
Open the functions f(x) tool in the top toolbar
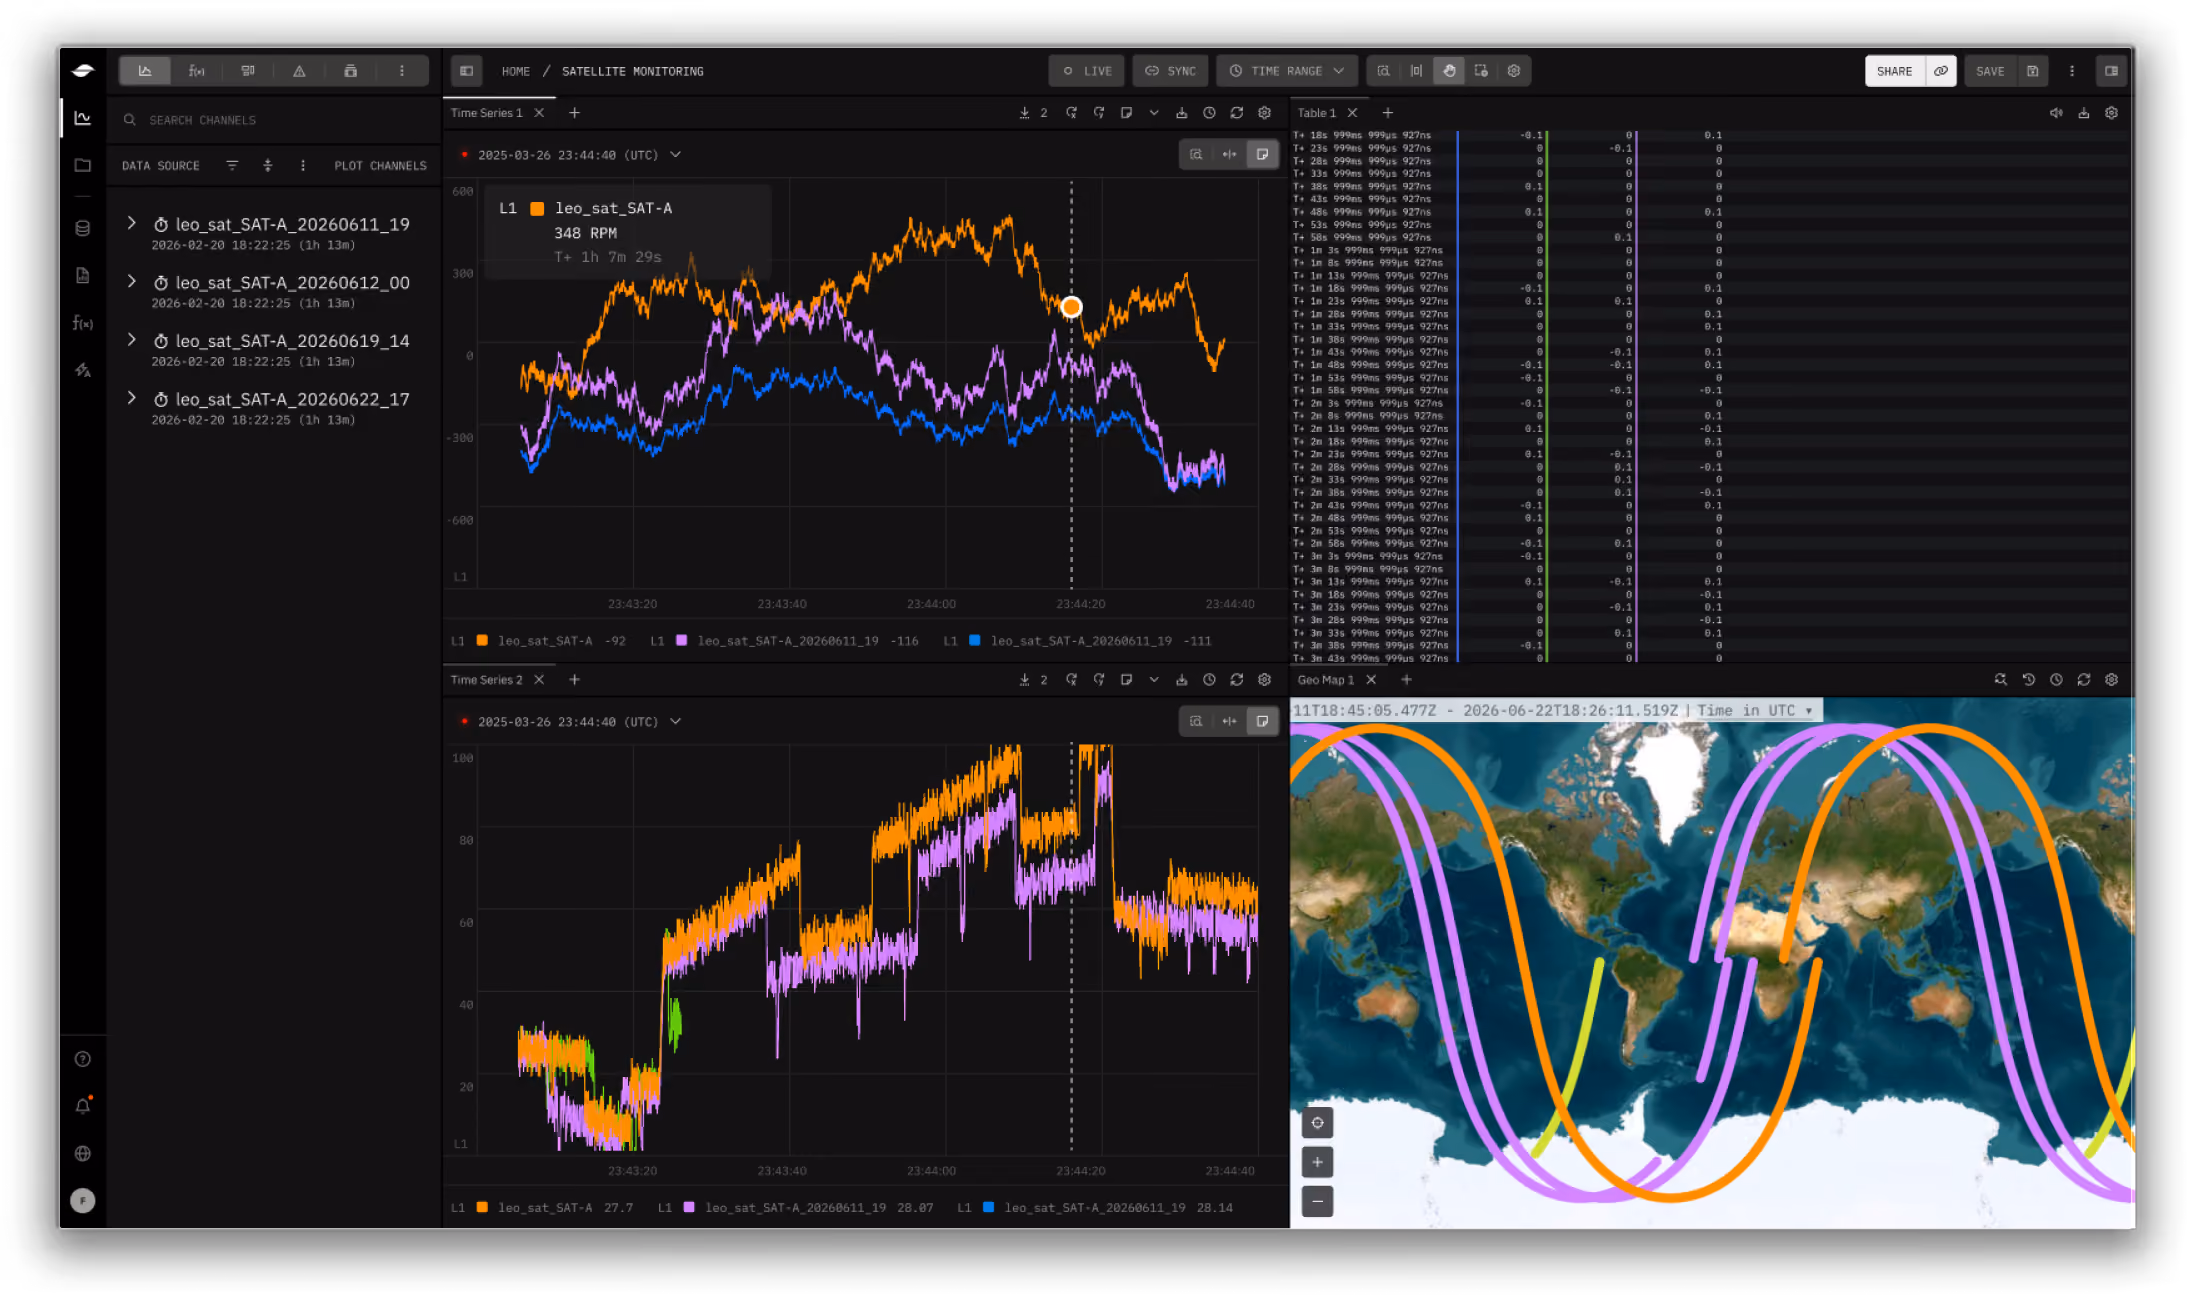coord(196,71)
